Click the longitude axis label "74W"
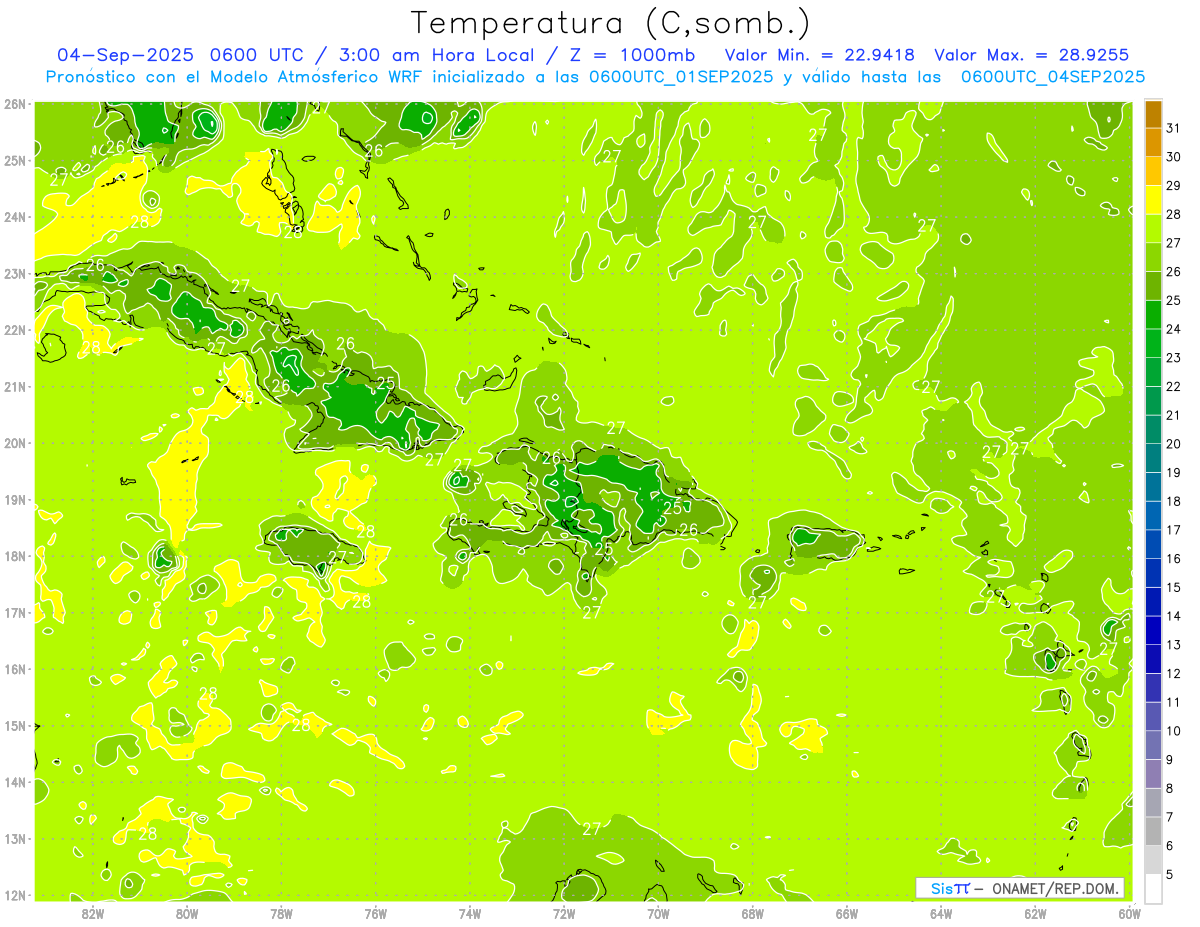Viewport: 1200px width, 927px height. coord(470,912)
